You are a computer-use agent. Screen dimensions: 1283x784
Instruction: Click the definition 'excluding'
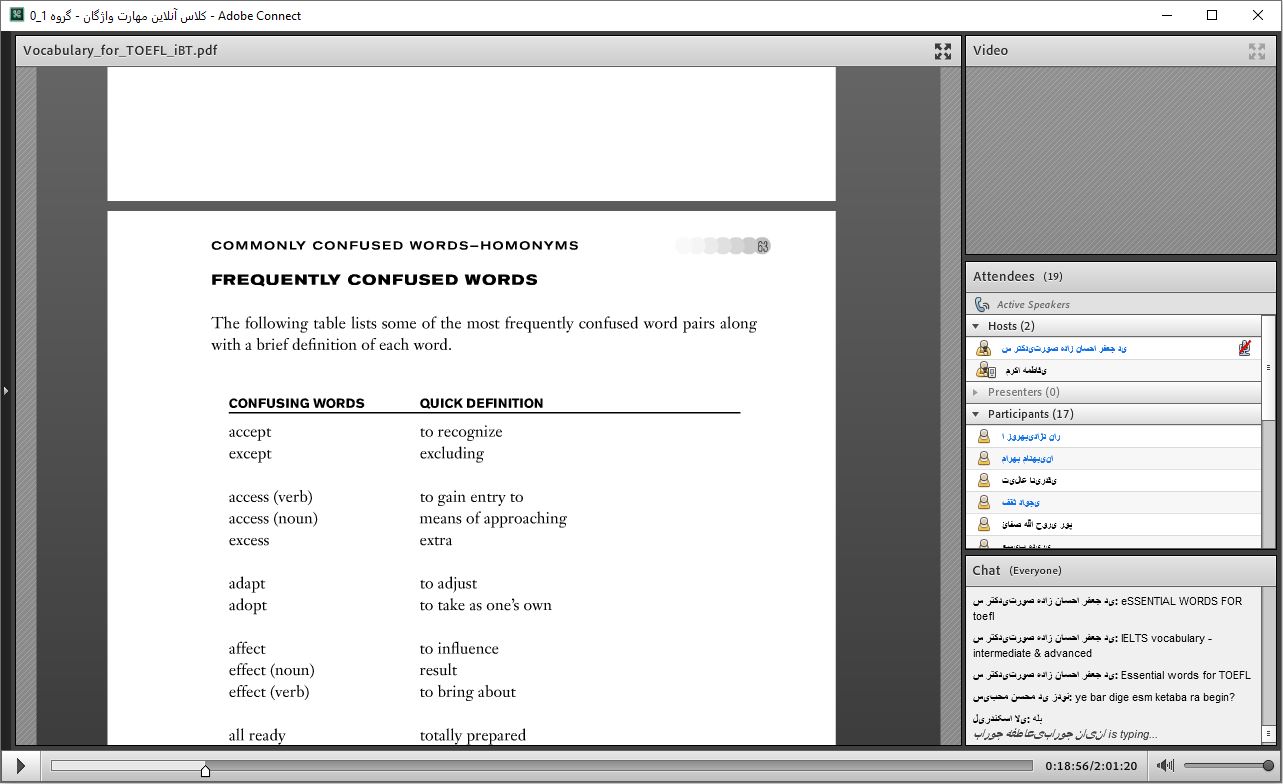click(x=452, y=454)
